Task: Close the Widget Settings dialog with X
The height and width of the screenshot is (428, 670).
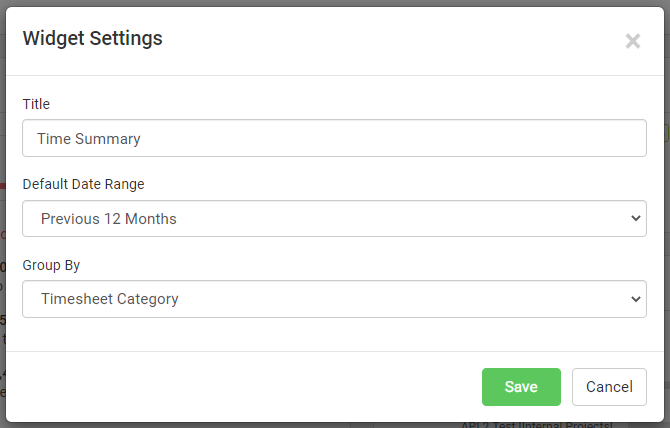Action: click(x=632, y=41)
